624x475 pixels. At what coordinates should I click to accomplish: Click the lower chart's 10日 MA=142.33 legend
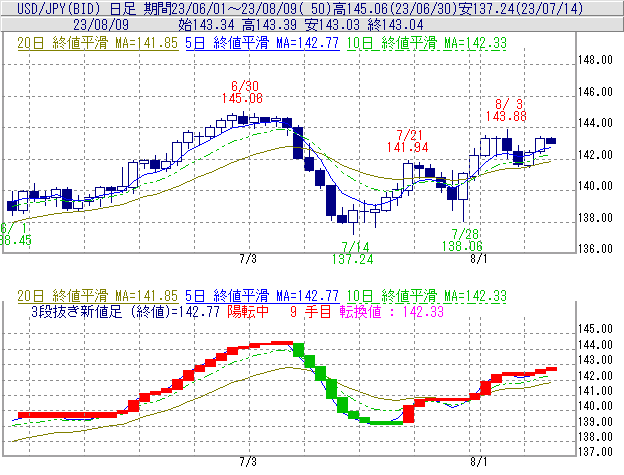point(427,296)
